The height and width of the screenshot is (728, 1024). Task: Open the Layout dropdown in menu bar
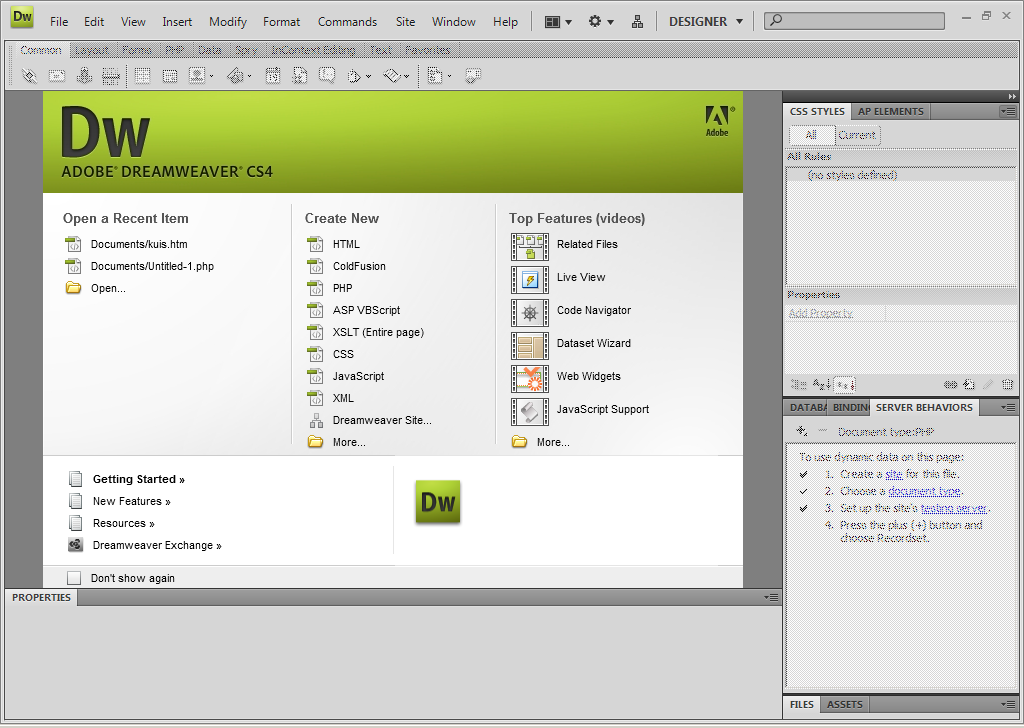(558, 21)
